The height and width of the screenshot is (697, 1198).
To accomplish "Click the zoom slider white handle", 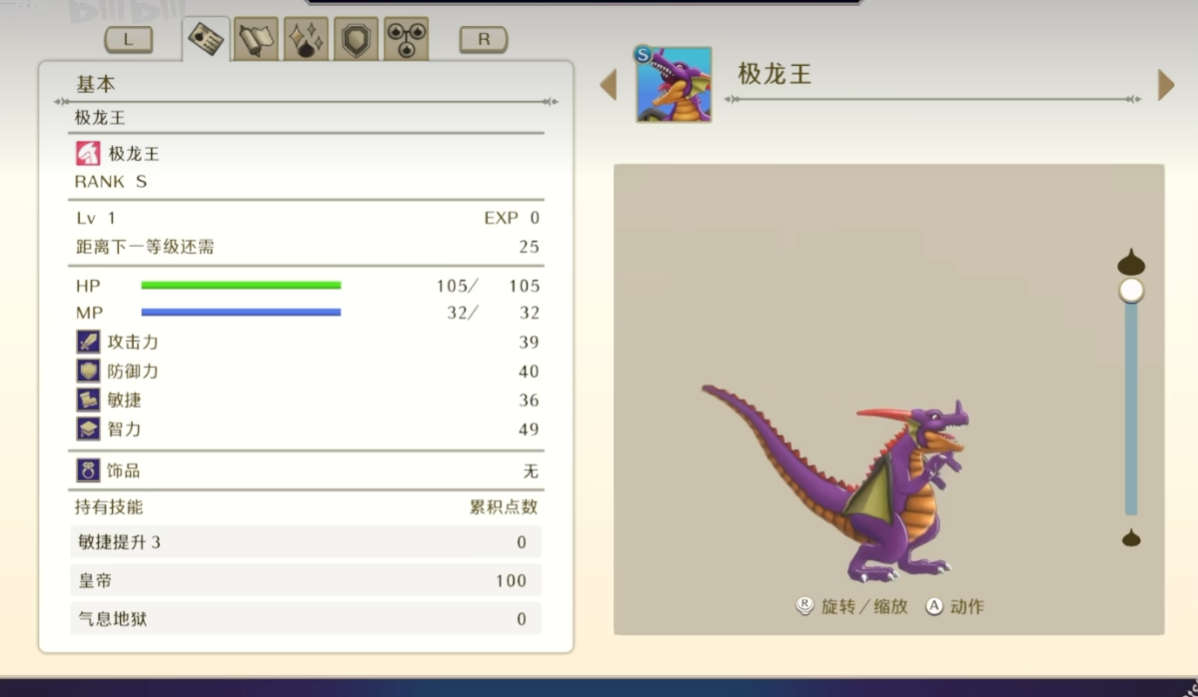I will (x=1131, y=291).
